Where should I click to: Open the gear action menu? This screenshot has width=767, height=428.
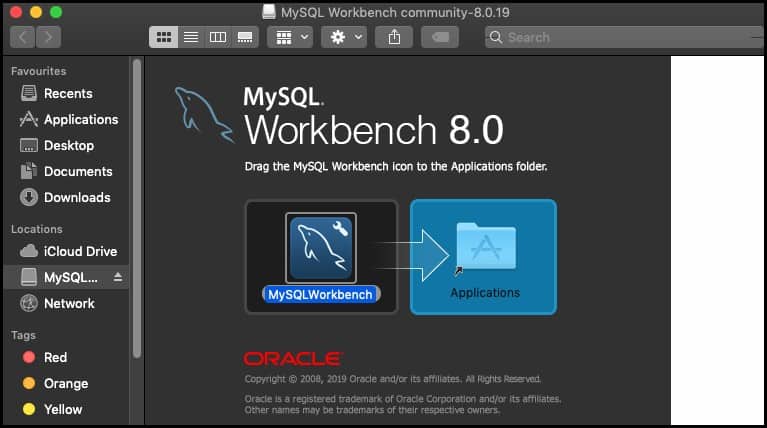coord(344,37)
